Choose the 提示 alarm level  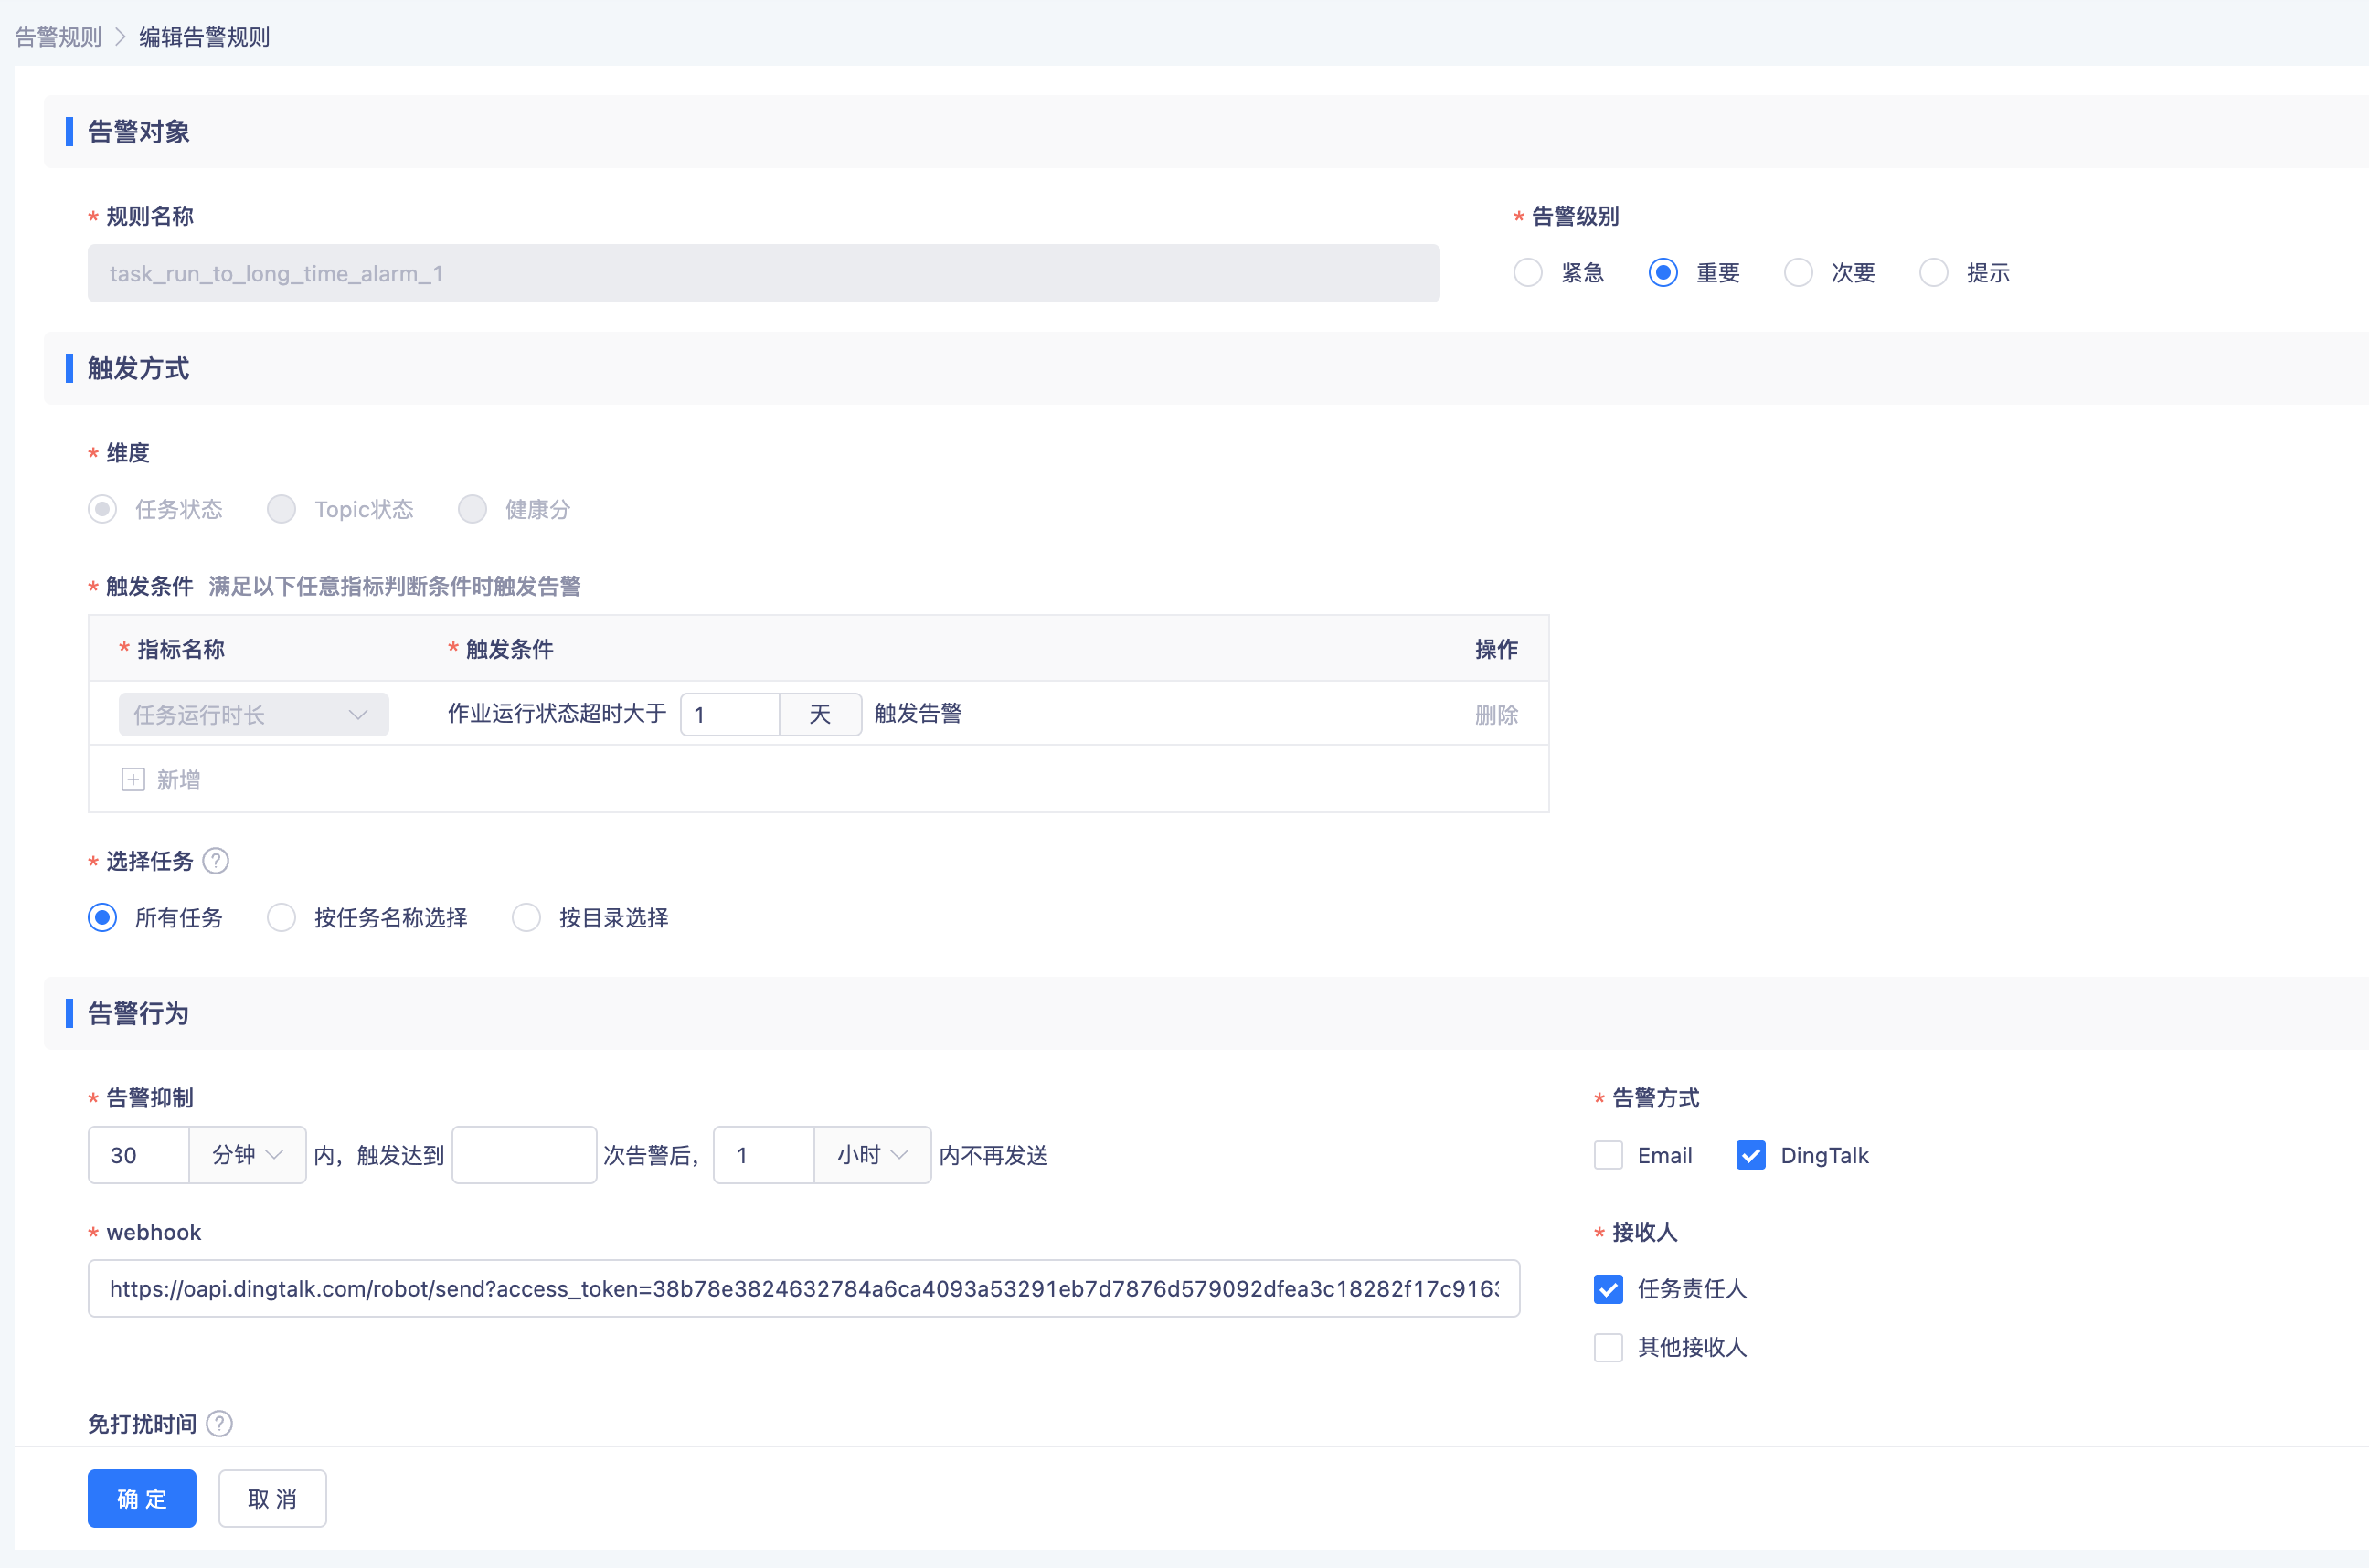click(1933, 273)
